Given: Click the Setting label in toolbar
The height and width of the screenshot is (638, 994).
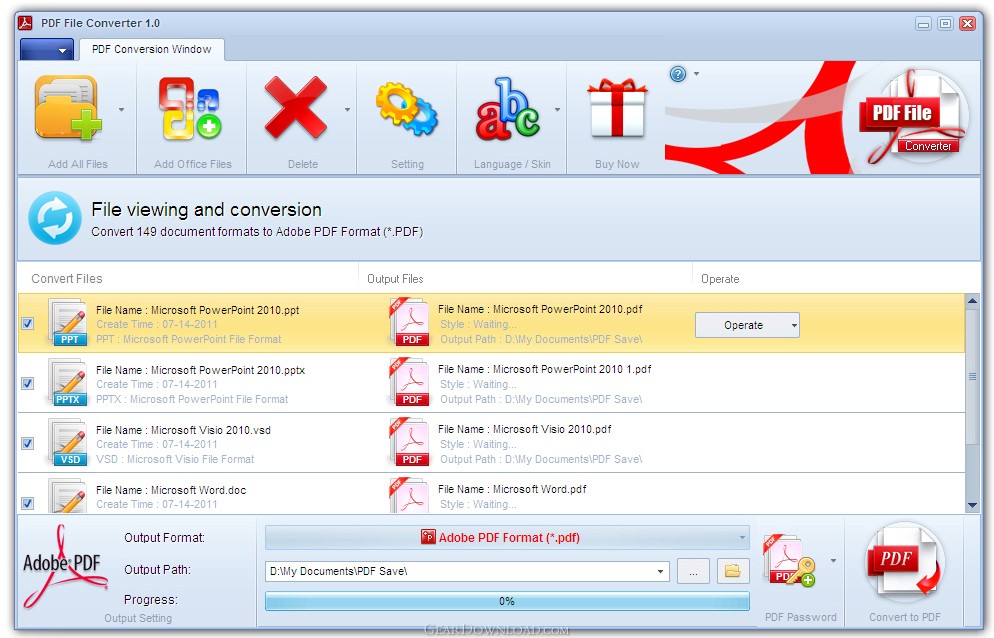Looking at the screenshot, I should 407,164.
